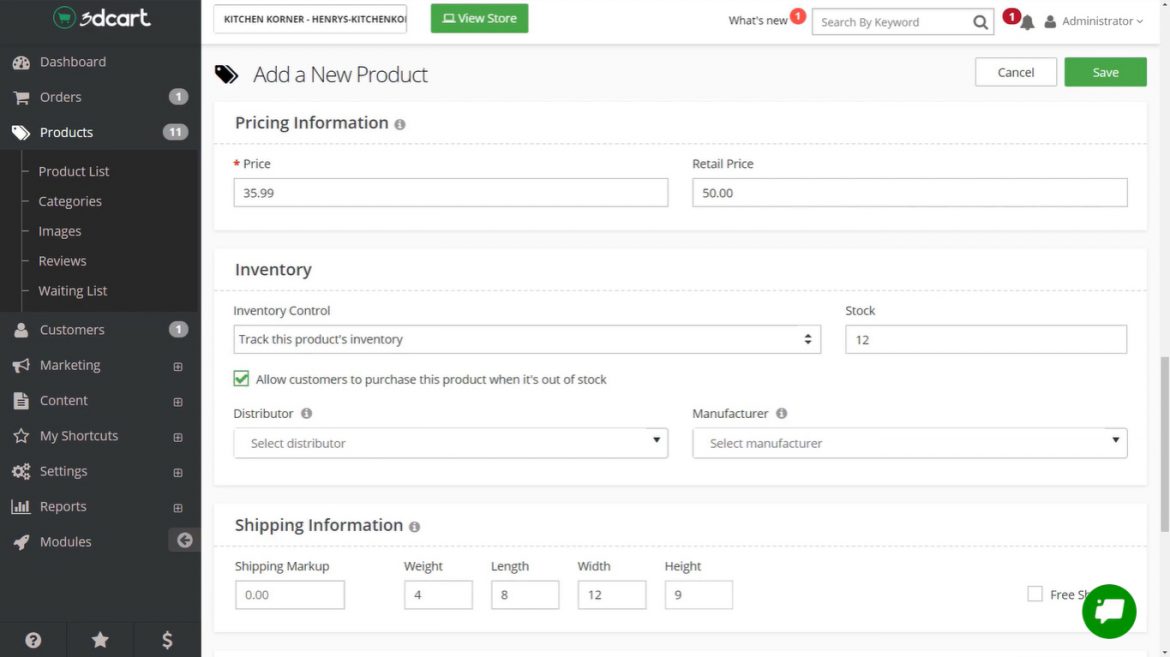
Task: Click the help question mark icon in sidebar footer
Action: pos(33,640)
